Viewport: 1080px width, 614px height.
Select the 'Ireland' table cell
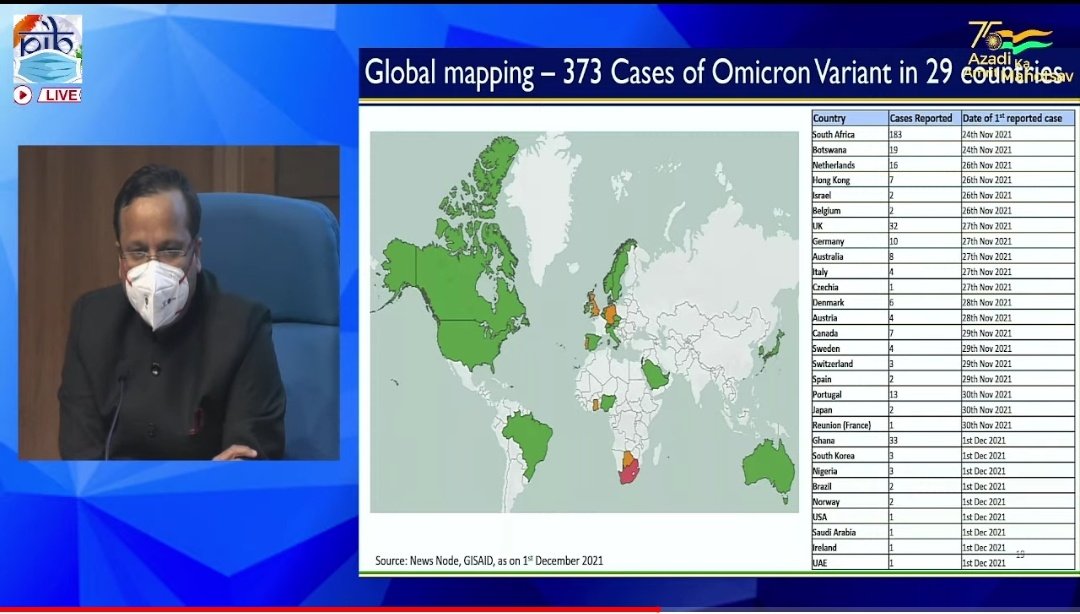click(x=850, y=547)
